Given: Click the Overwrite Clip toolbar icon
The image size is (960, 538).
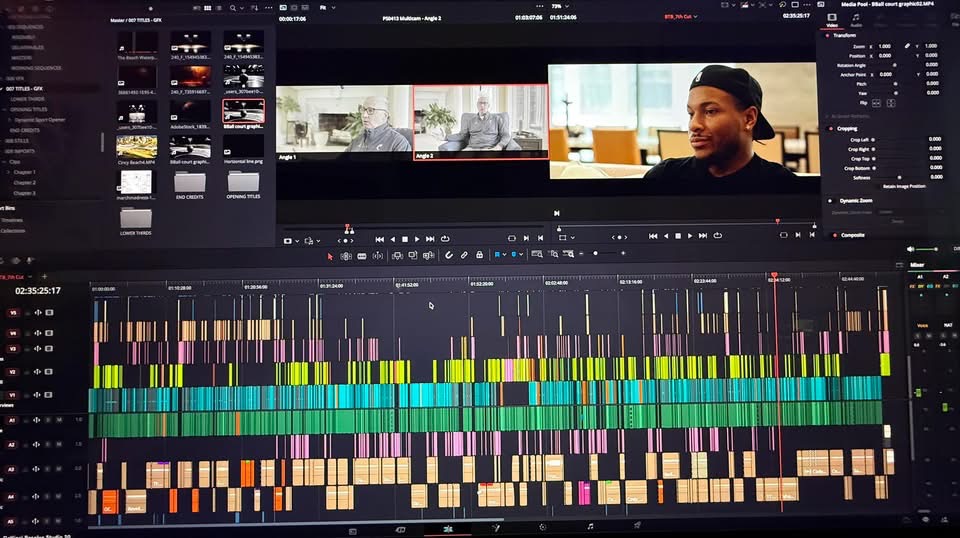Looking at the screenshot, I should tap(413, 256).
